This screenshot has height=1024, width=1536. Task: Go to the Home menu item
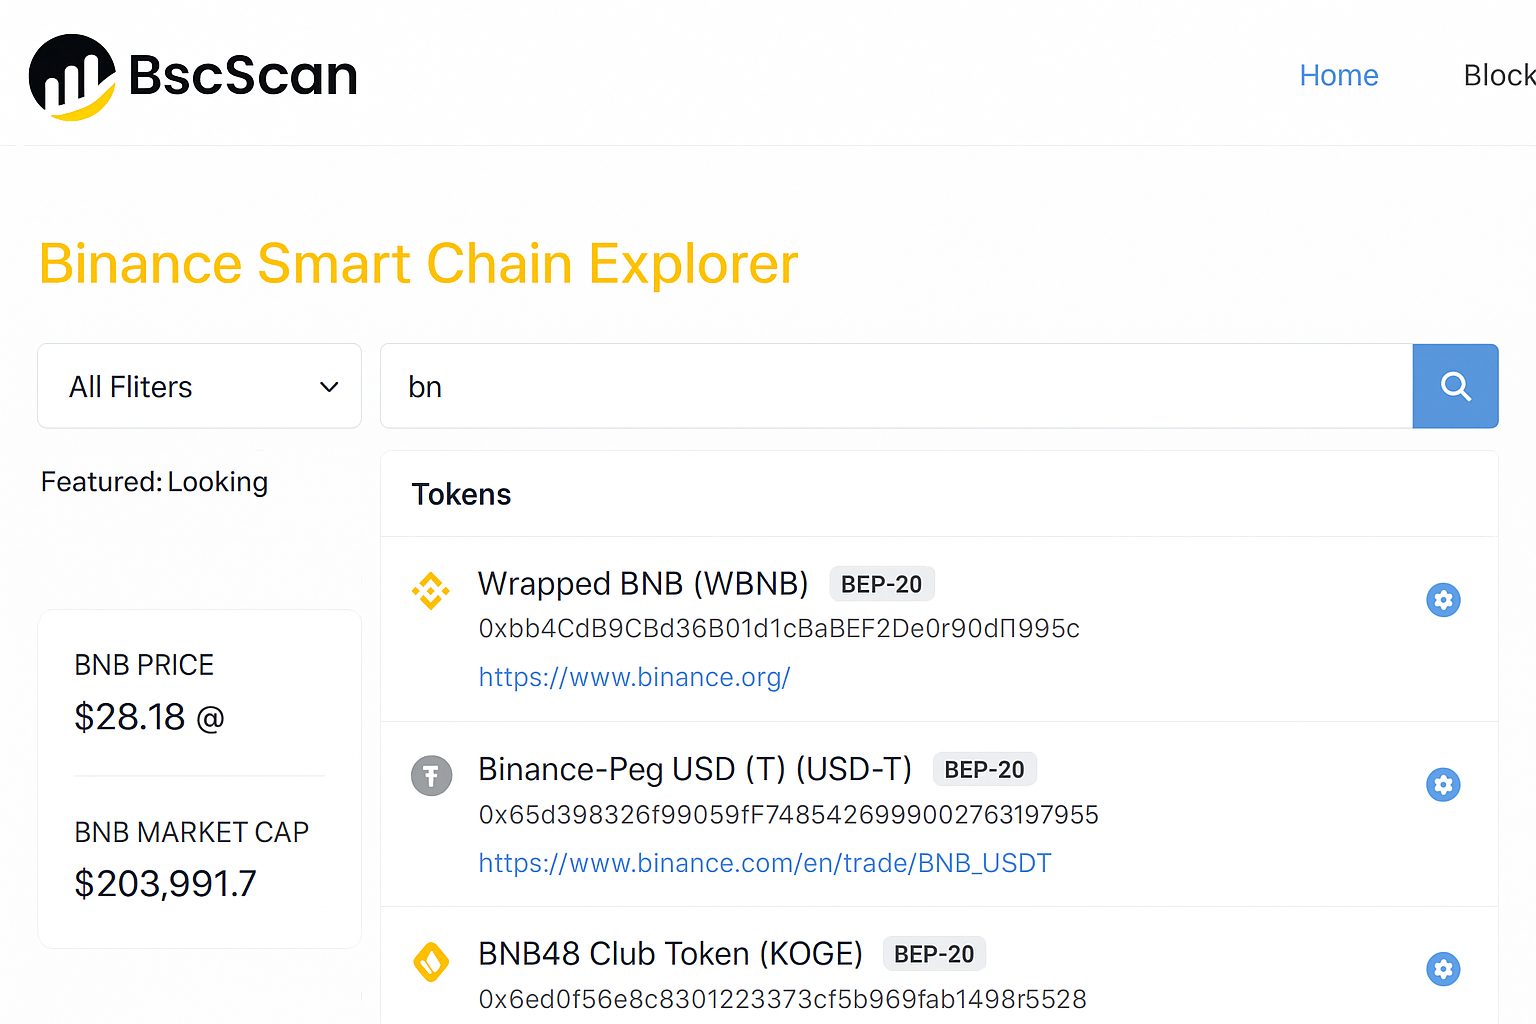1338,75
